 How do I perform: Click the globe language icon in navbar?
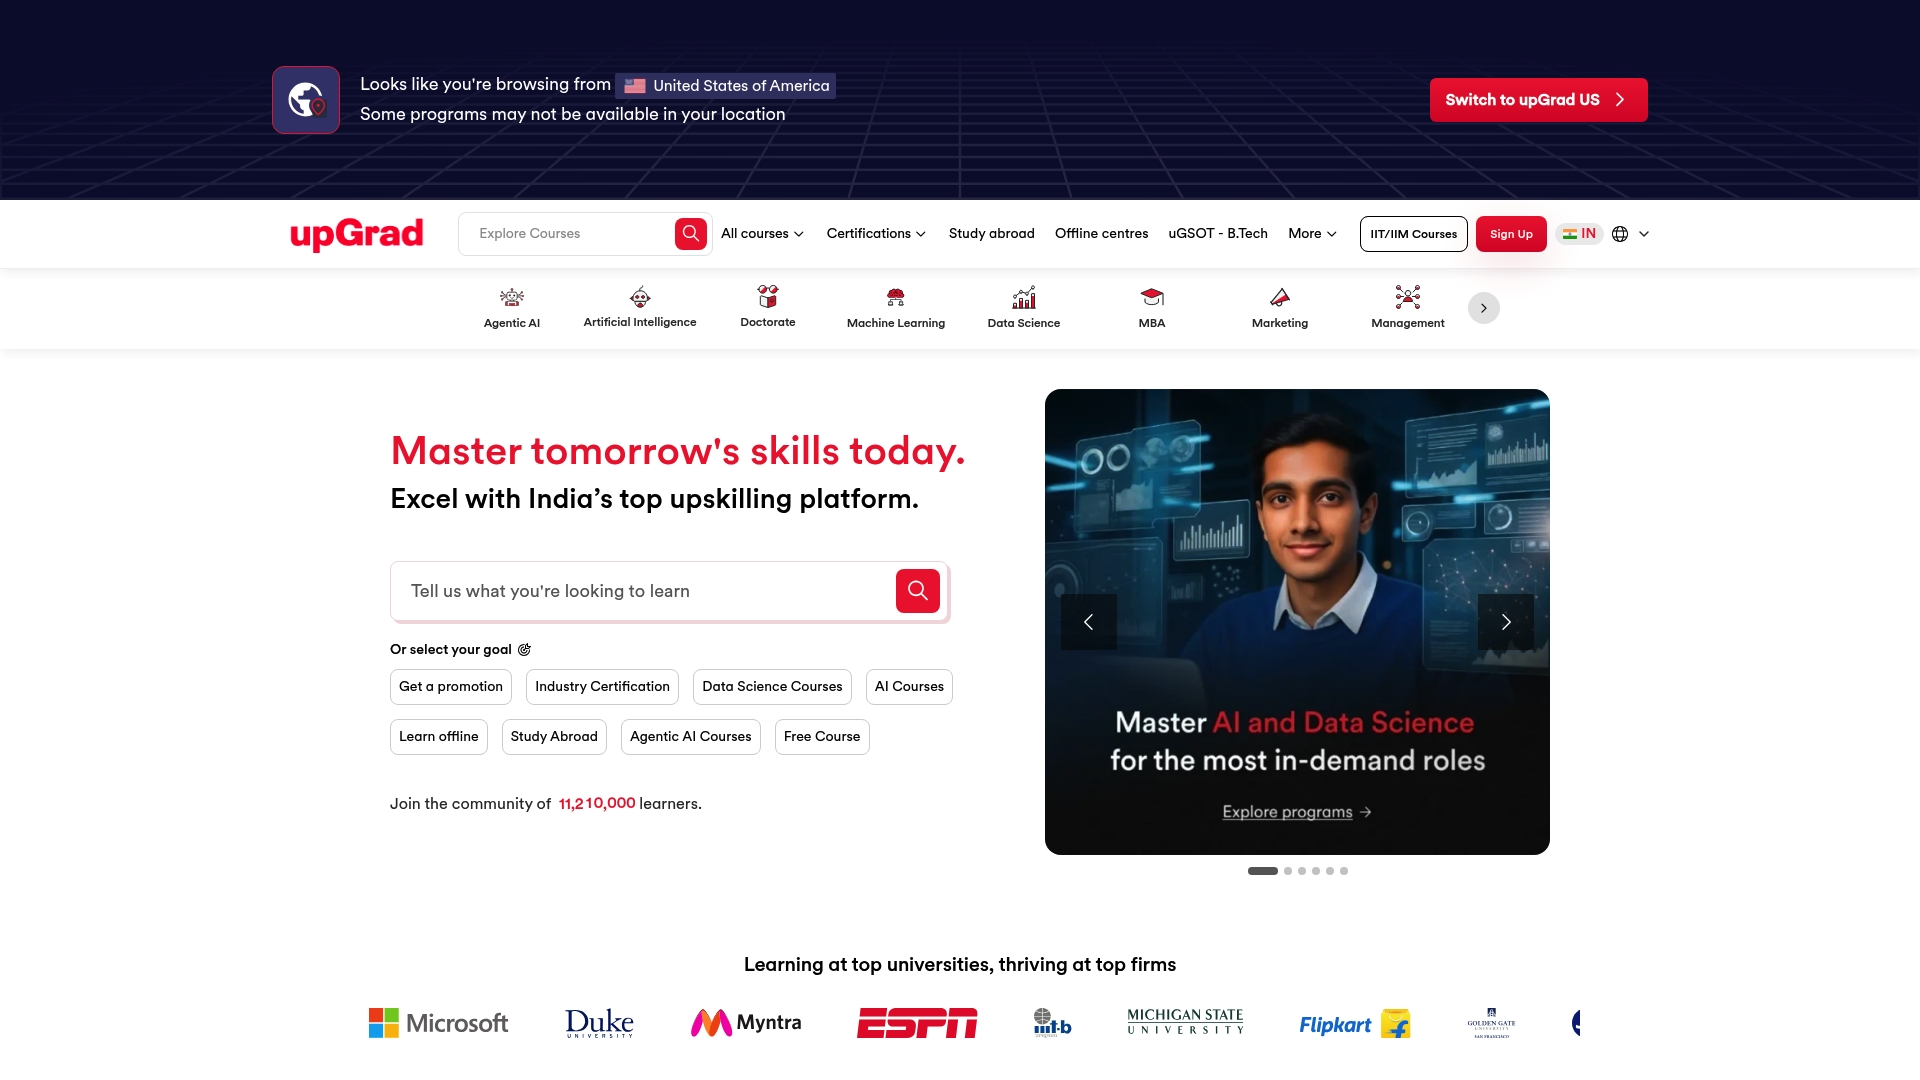coord(1620,234)
